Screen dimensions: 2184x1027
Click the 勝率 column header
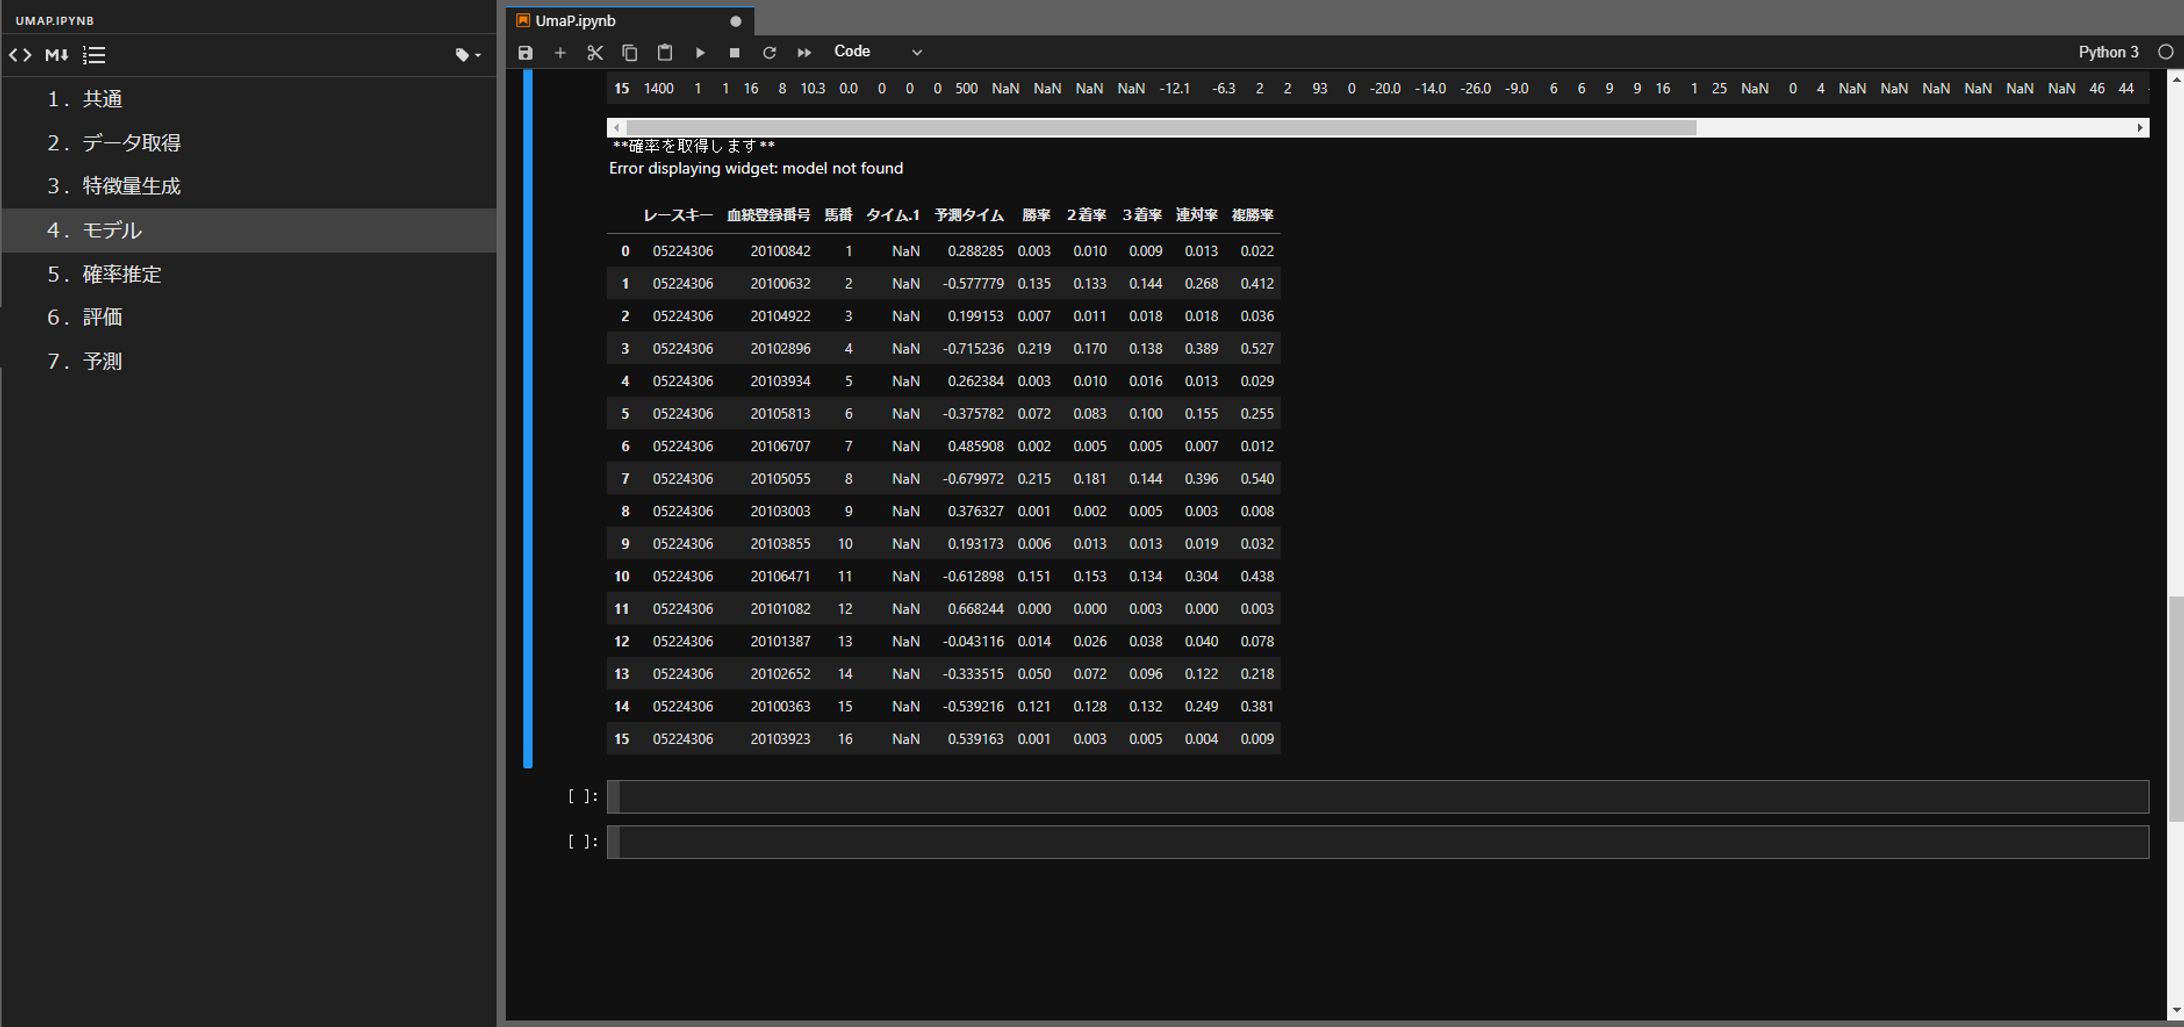coord(1036,215)
